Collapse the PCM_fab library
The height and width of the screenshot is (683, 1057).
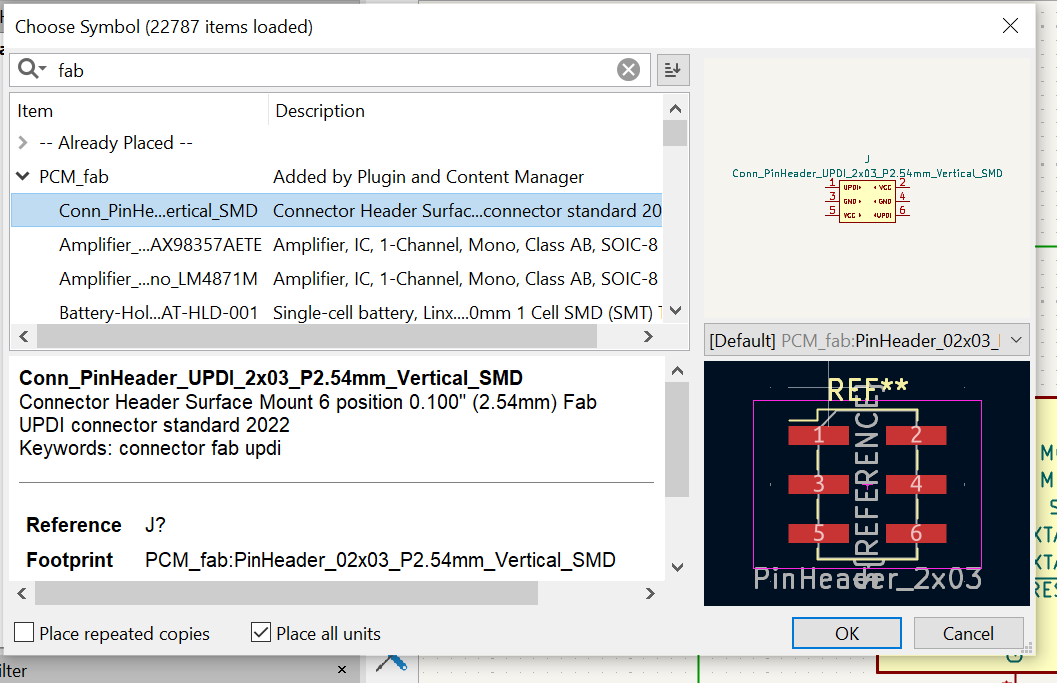click(23, 177)
